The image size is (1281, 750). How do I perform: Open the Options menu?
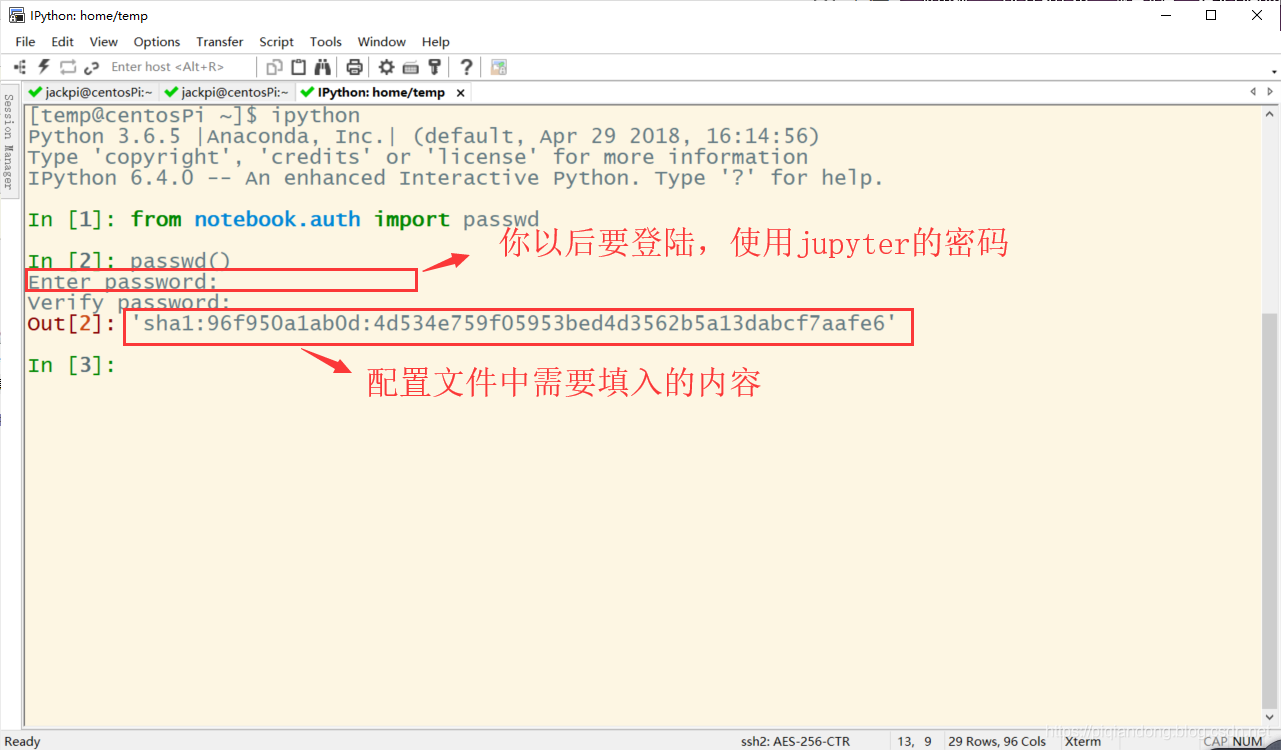157,42
